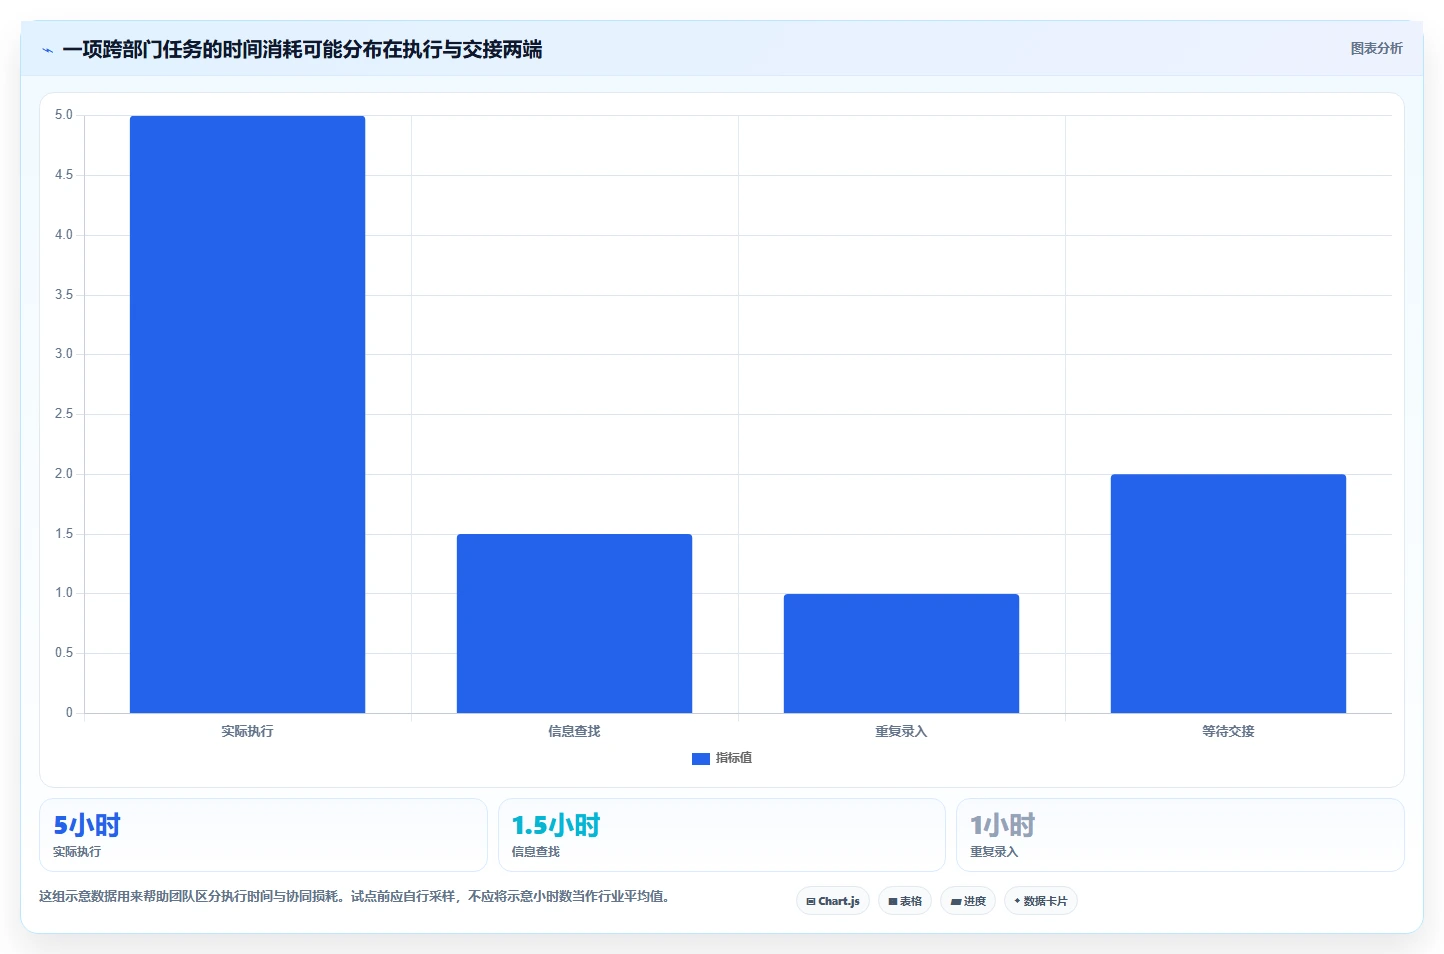Click the 重复录入 x-axis label
This screenshot has height=954, width=1444.
[x=901, y=731]
